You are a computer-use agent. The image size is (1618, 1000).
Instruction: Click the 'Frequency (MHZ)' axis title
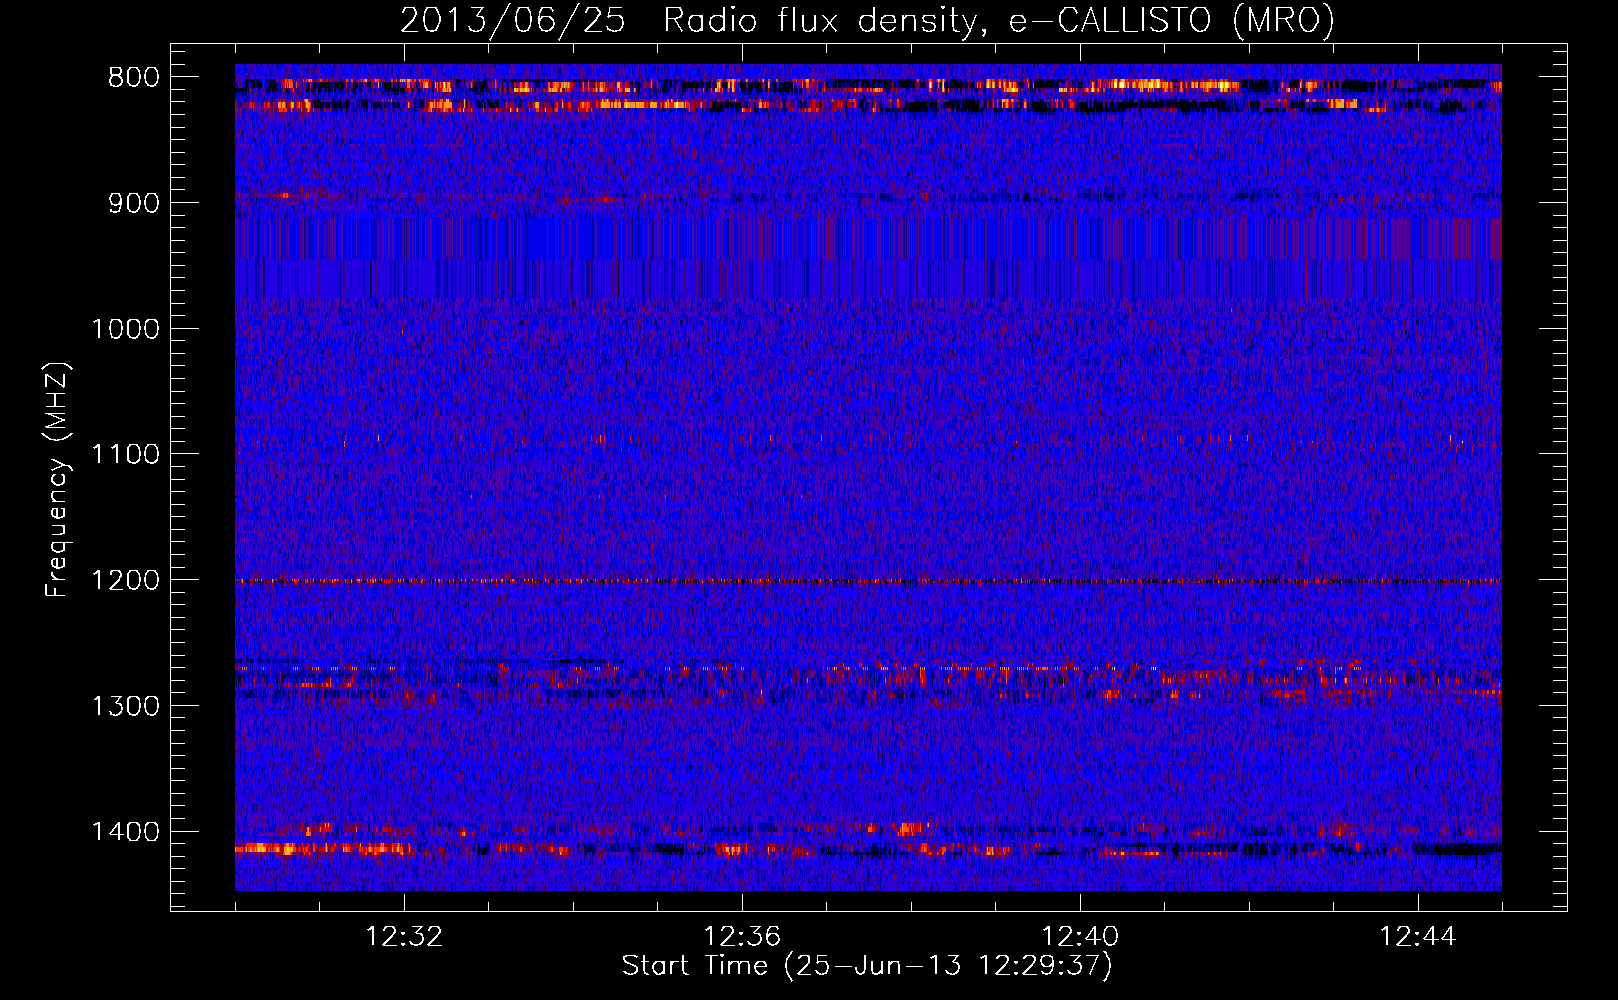58,479
